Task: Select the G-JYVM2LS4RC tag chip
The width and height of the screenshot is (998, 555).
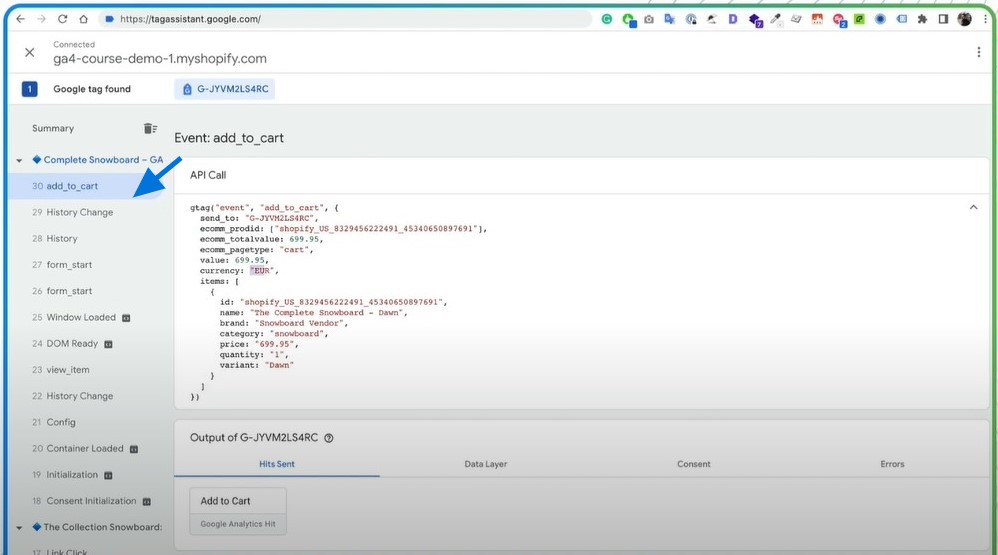Action: pos(225,89)
